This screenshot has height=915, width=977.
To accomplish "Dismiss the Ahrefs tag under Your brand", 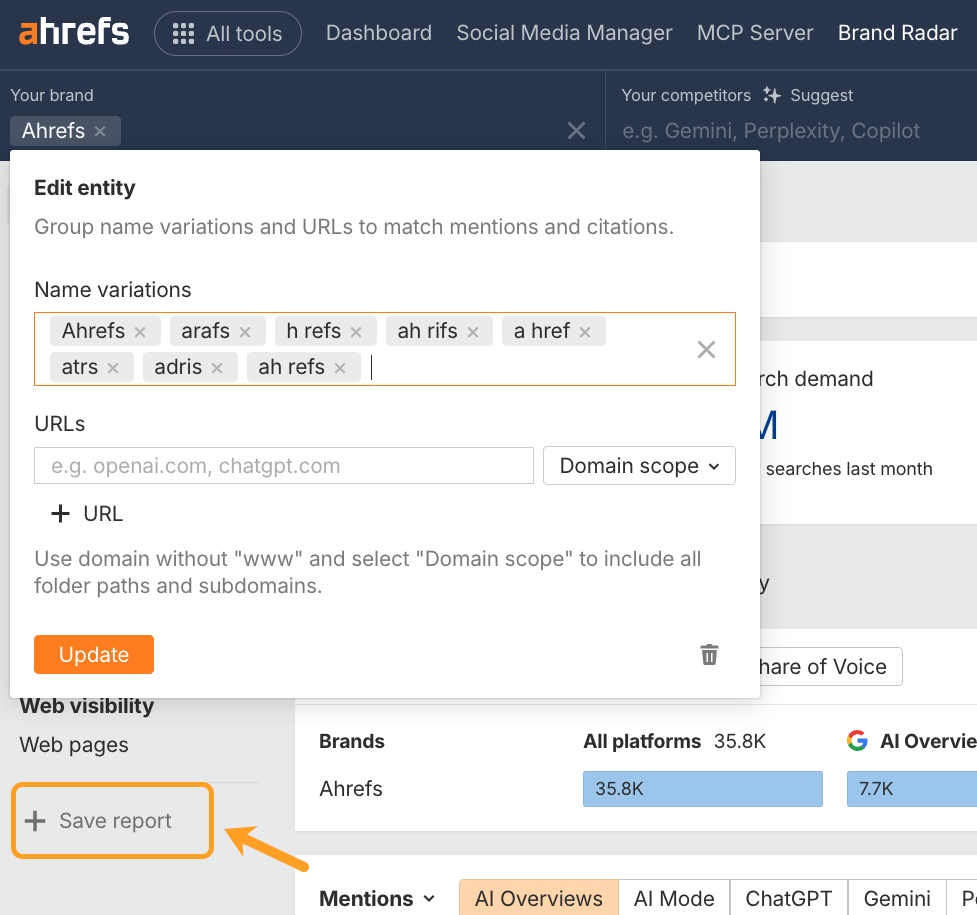I will [99, 130].
